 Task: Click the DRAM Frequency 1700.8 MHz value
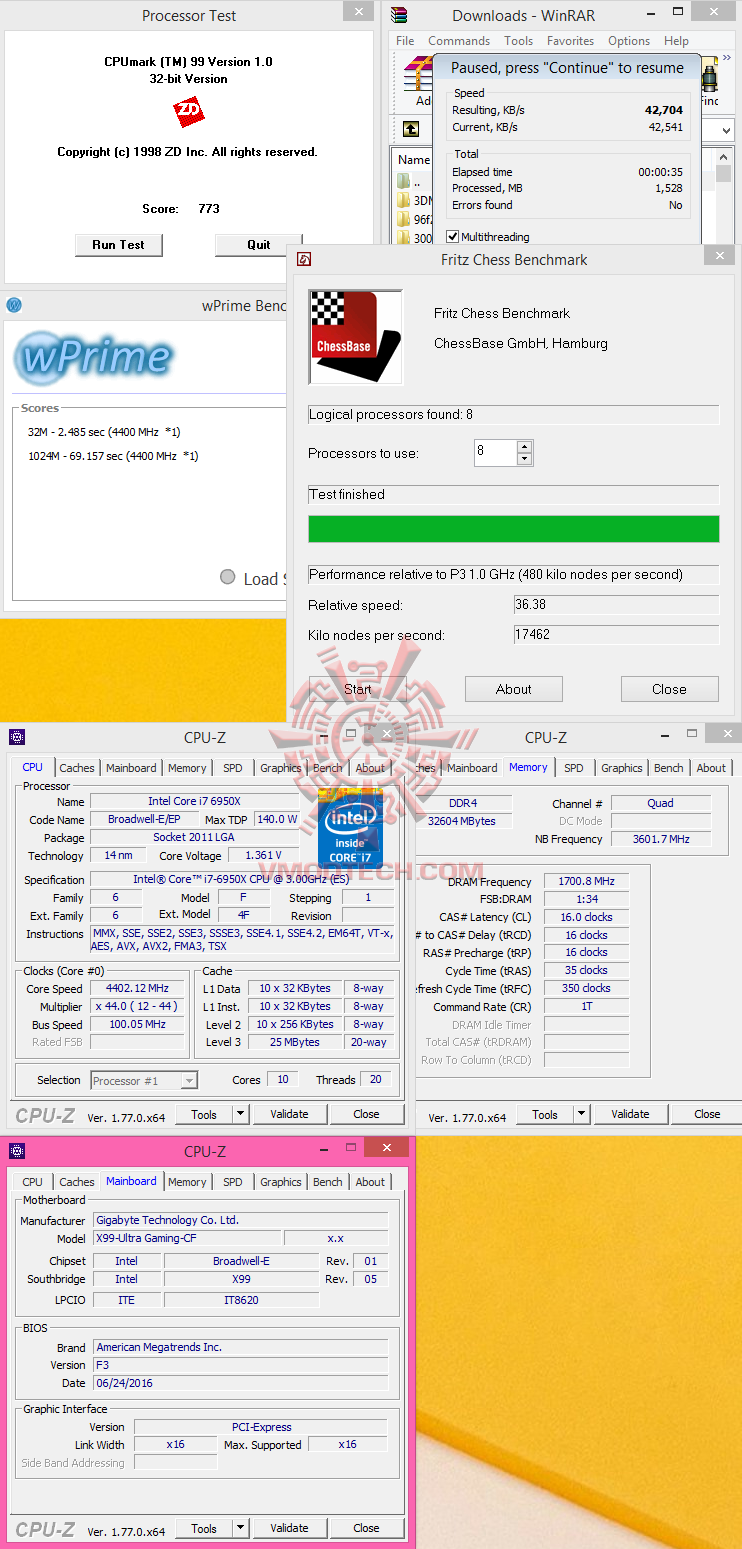(x=586, y=881)
